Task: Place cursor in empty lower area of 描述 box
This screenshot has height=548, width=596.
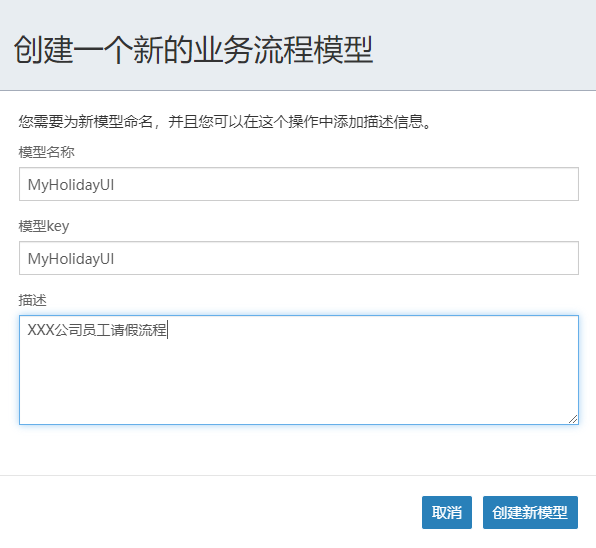Action: 299,384
